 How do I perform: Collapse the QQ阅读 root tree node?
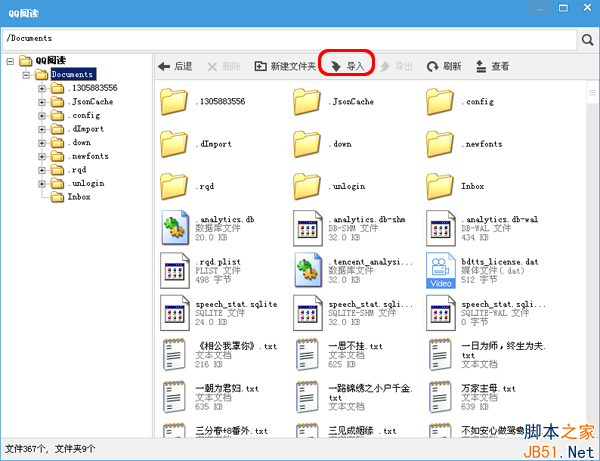tap(10, 61)
